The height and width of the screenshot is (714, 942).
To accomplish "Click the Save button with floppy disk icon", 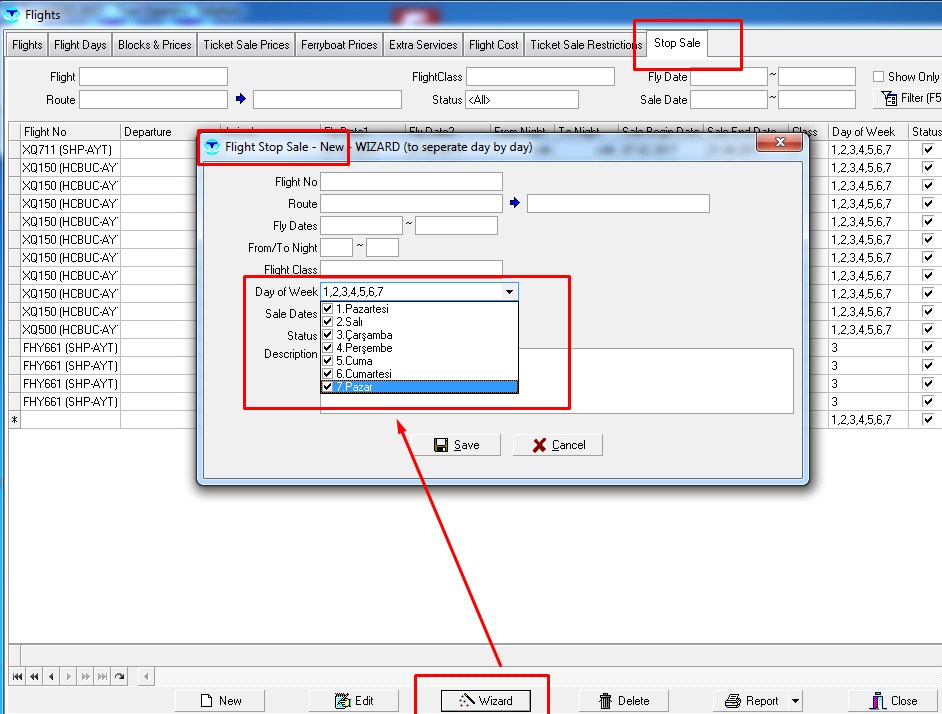I will pos(456,445).
